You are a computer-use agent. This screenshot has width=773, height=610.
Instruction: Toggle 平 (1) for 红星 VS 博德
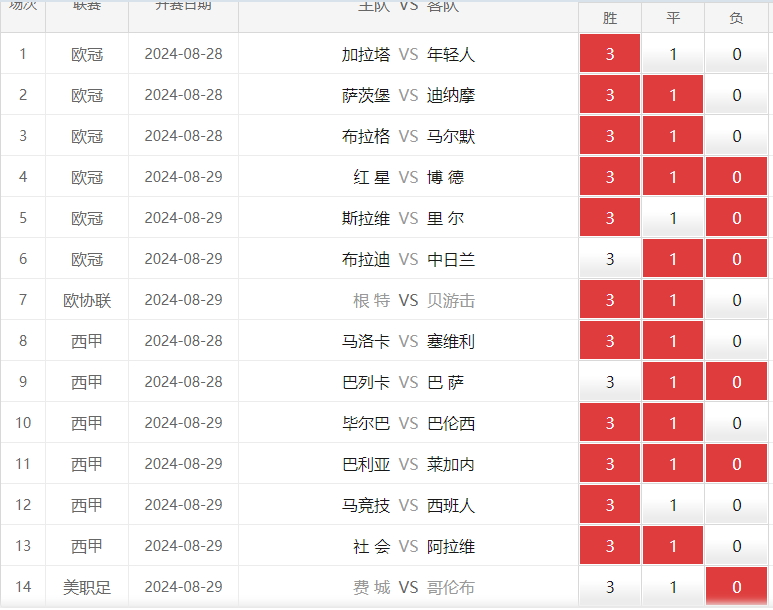[673, 176]
